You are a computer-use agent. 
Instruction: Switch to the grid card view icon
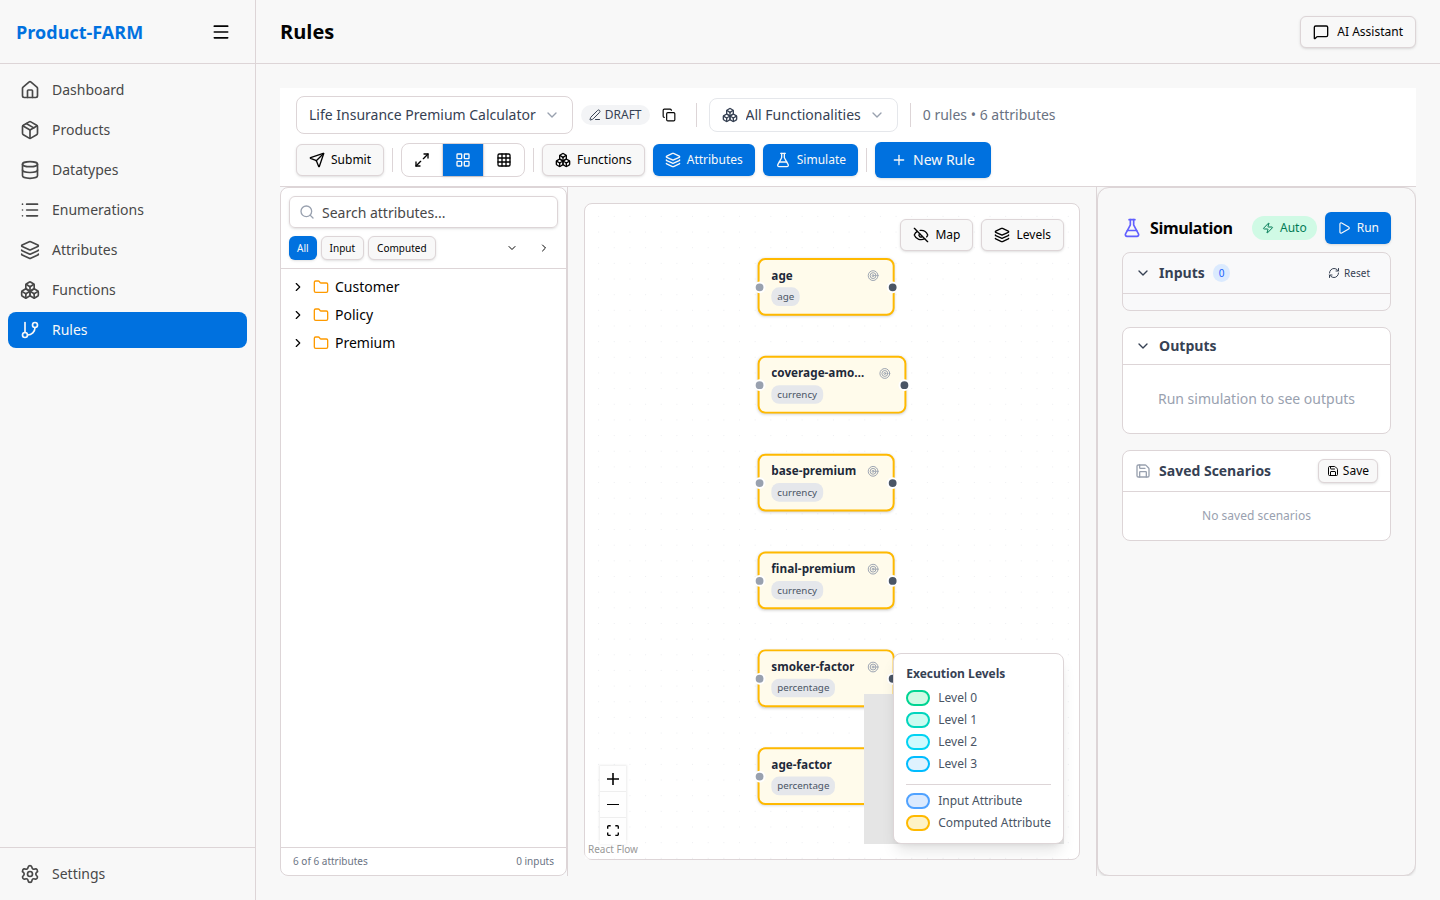coord(463,160)
